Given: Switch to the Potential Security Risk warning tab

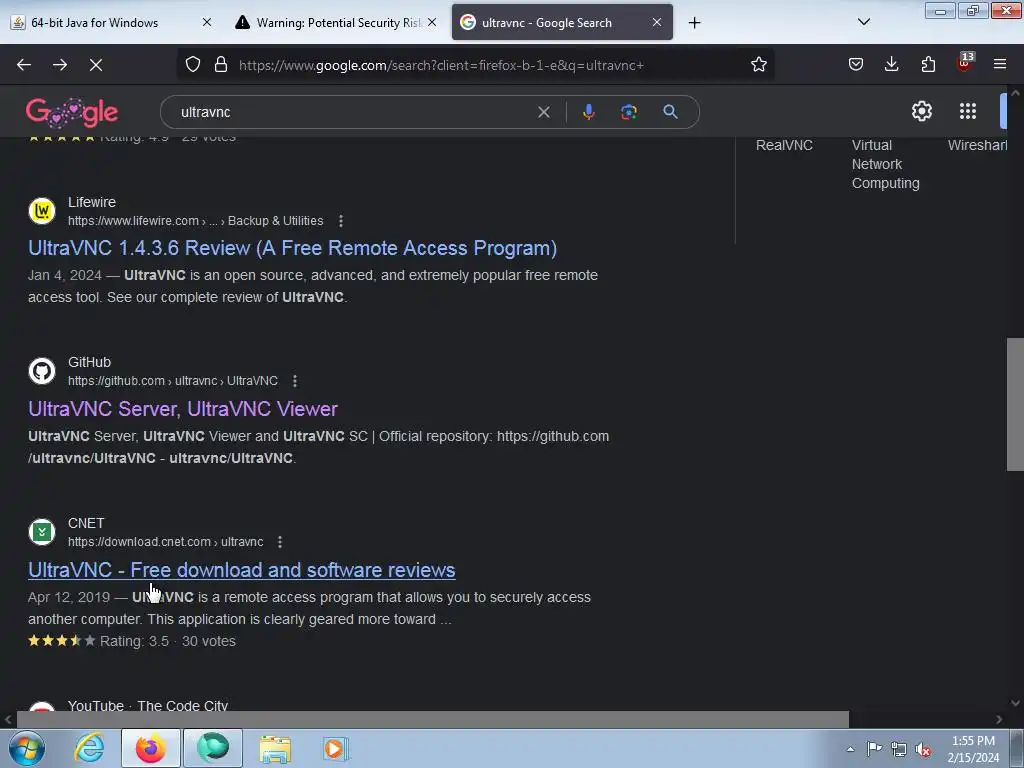Looking at the screenshot, I should point(338,23).
